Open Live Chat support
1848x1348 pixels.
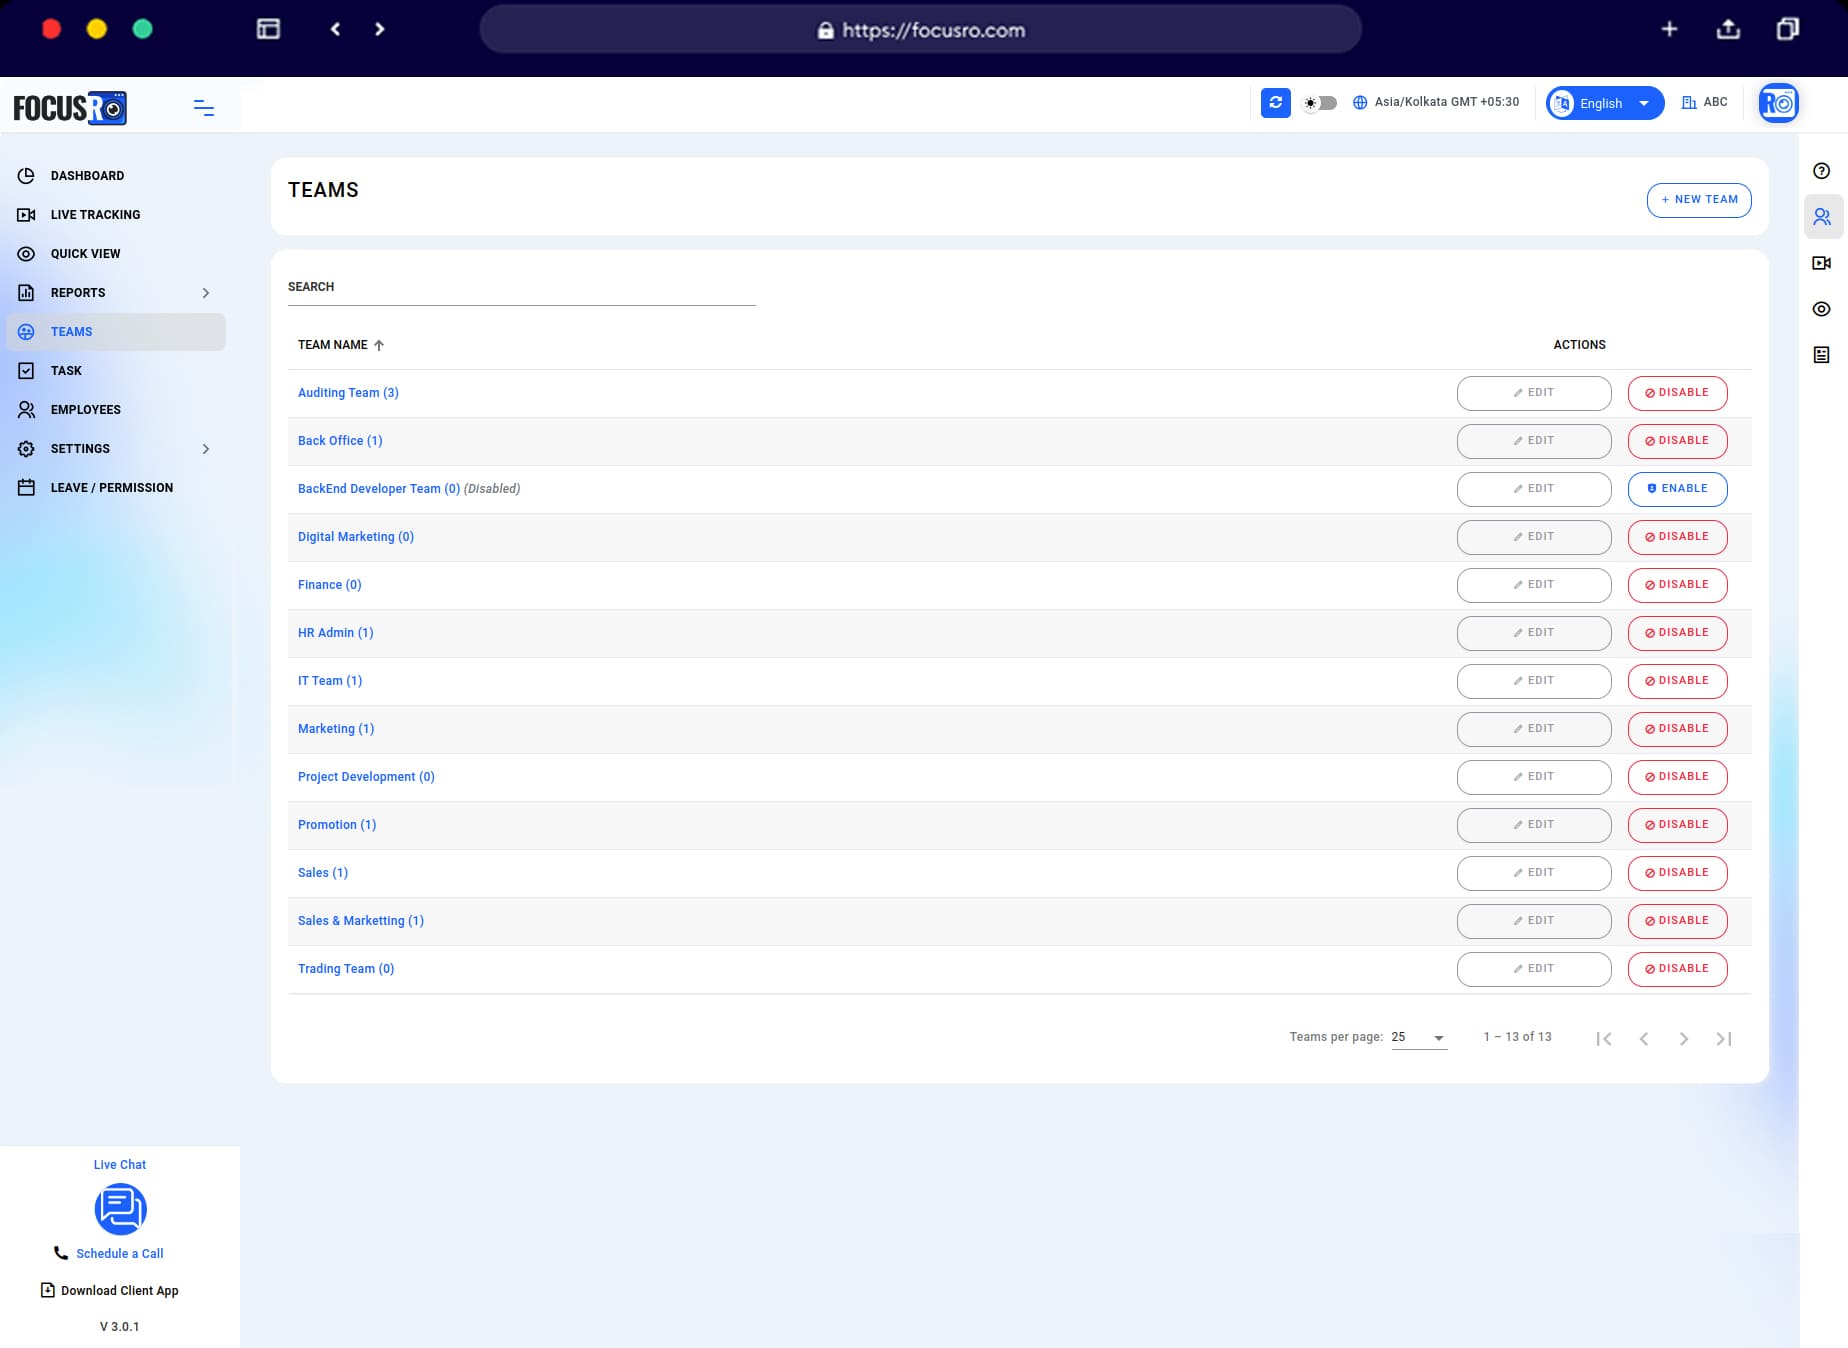[119, 1209]
